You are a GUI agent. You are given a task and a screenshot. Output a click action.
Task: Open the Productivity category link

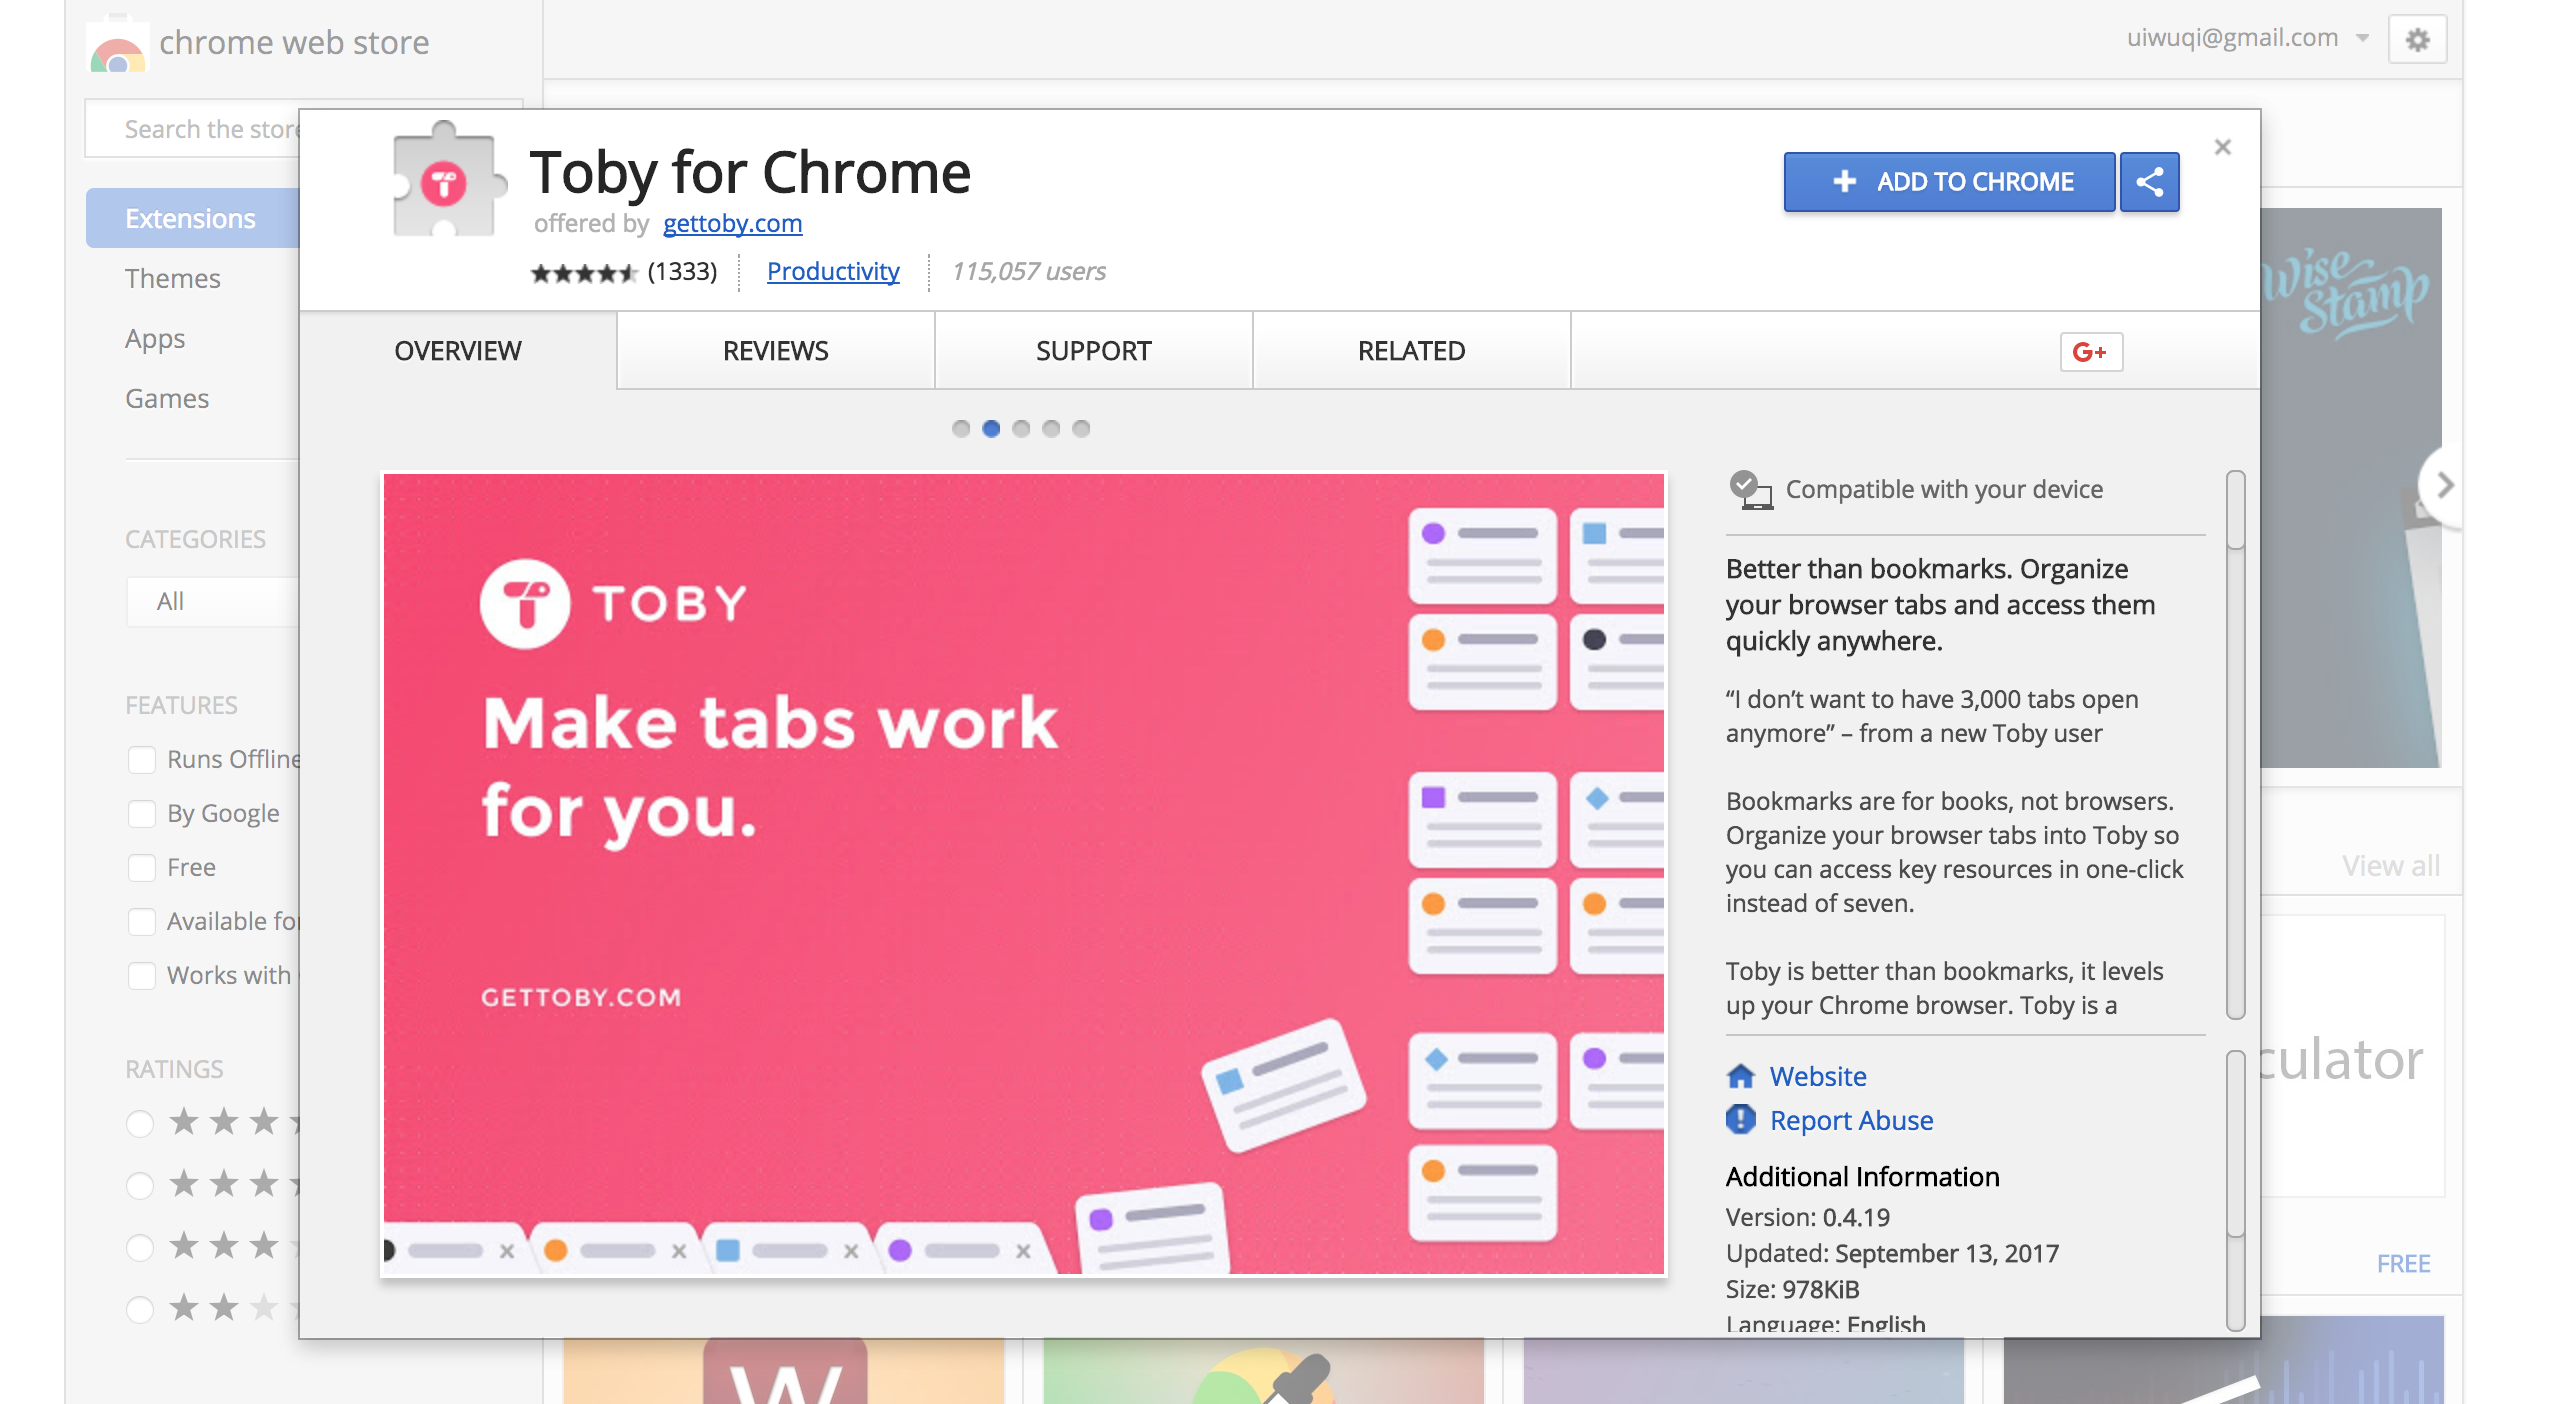tap(833, 271)
